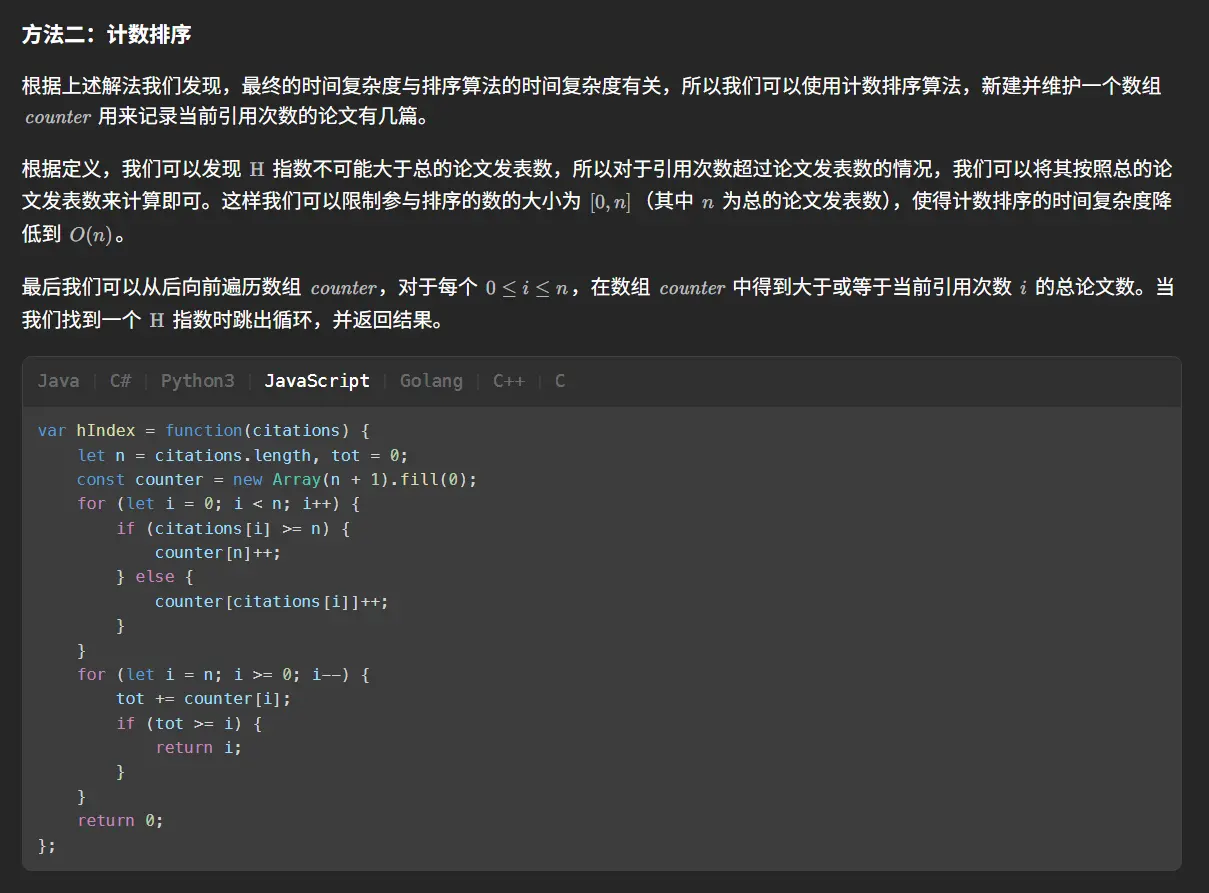Image resolution: width=1209 pixels, height=893 pixels.
Task: Click the 'return i;' code line
Action: click(198, 747)
